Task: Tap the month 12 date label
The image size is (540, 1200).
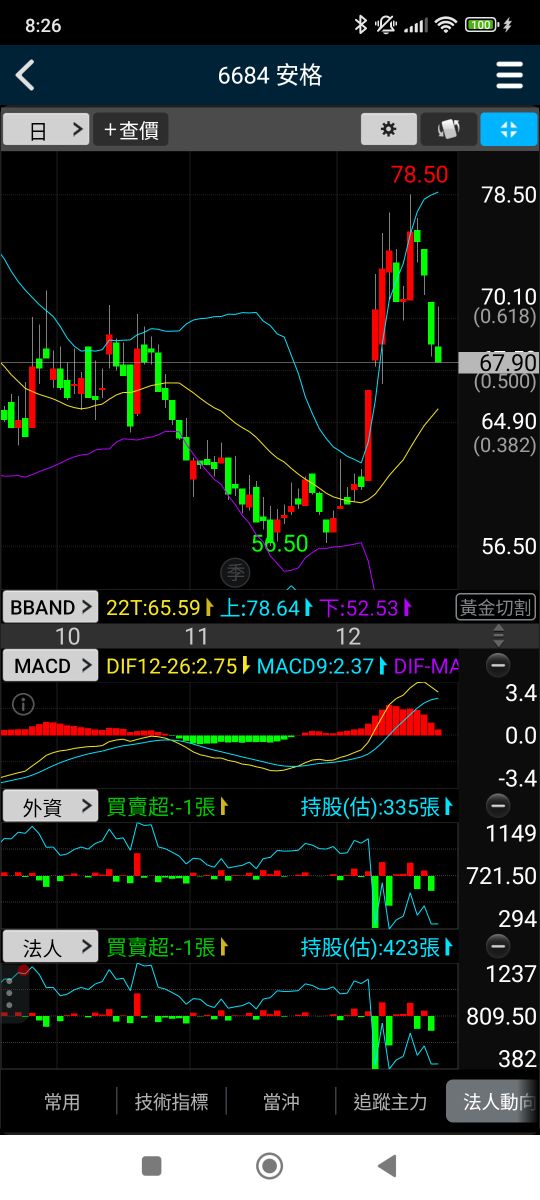Action: (348, 637)
